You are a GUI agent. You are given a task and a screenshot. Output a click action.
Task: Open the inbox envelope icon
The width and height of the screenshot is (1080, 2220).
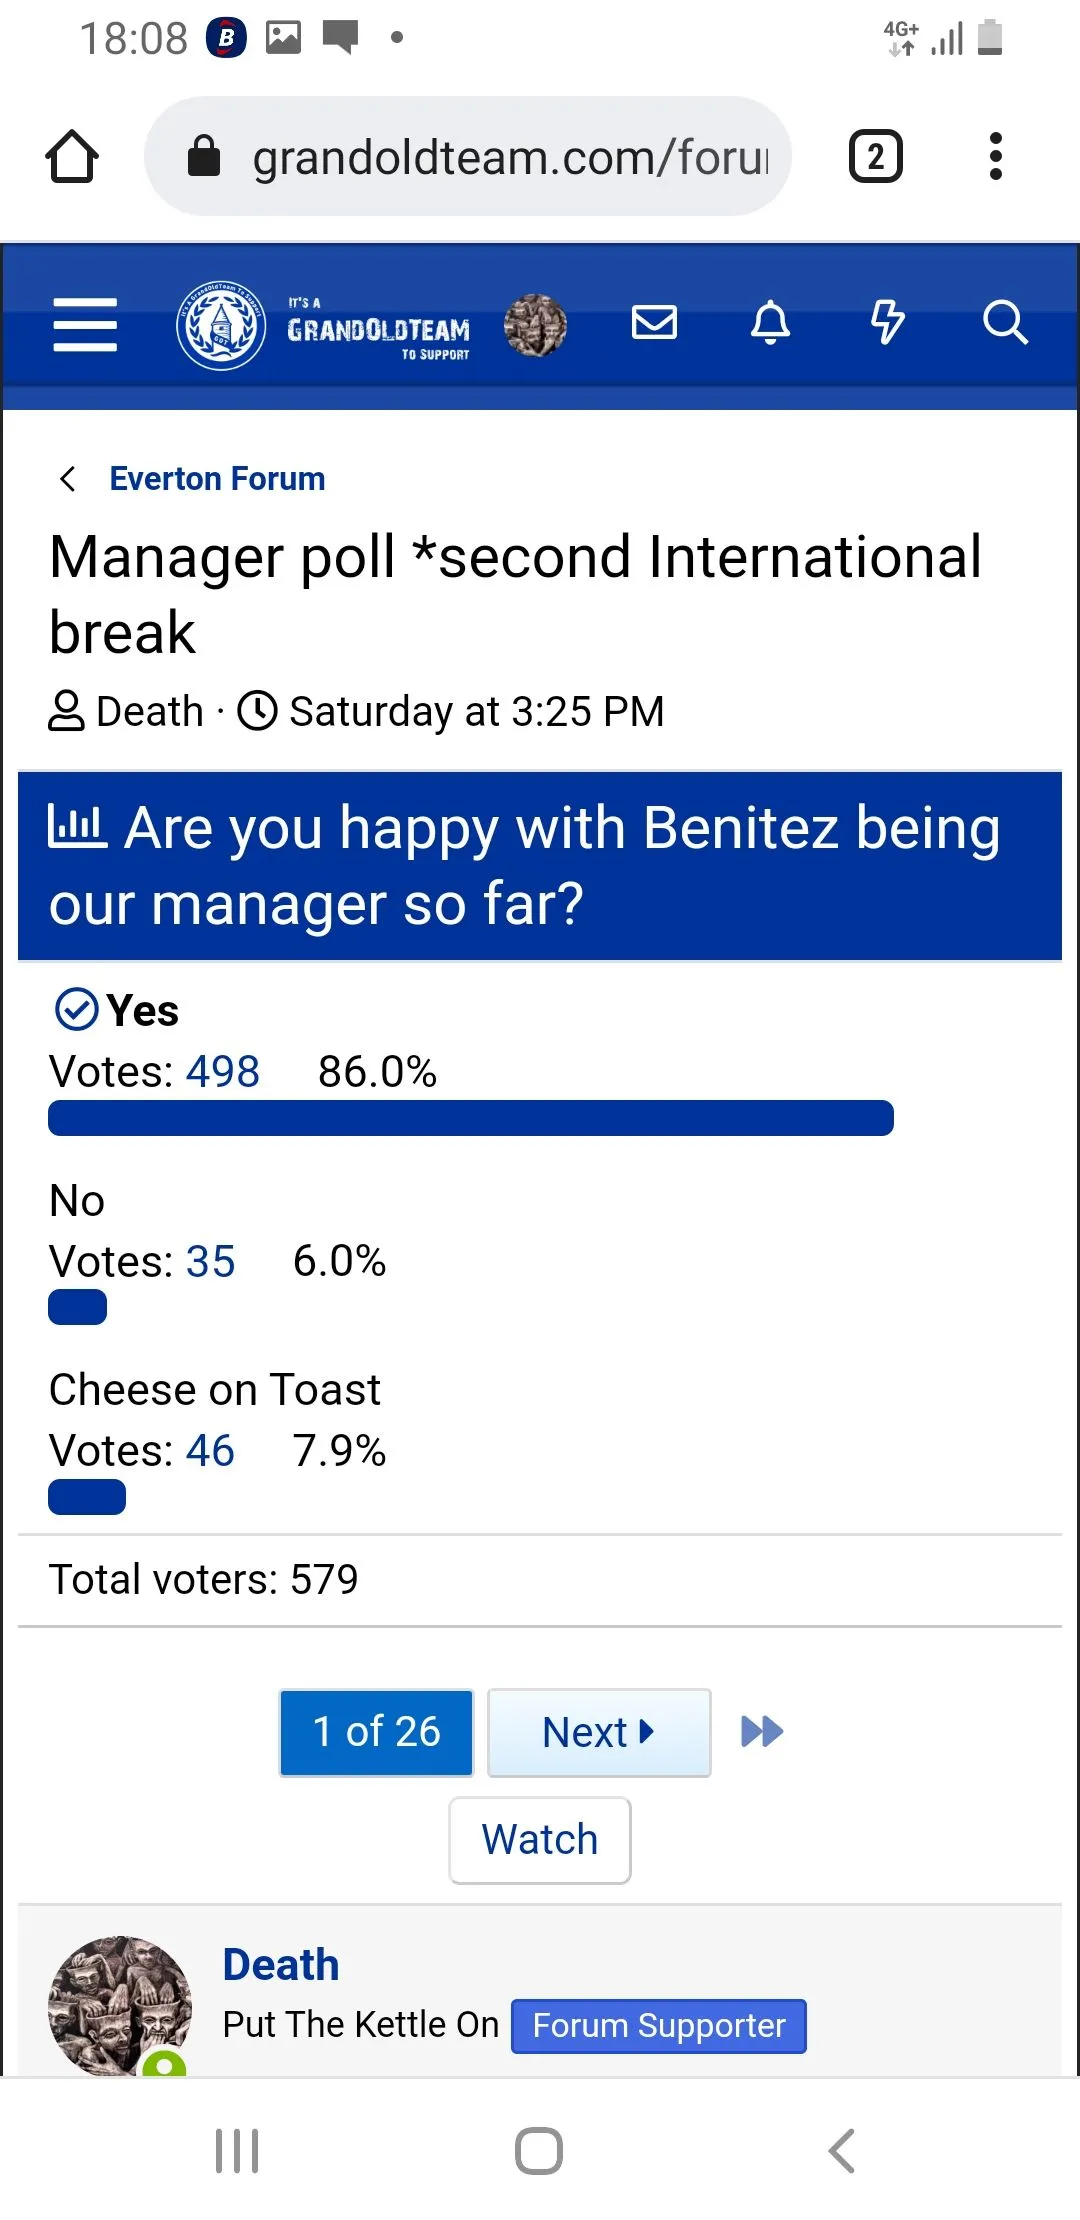(x=655, y=323)
